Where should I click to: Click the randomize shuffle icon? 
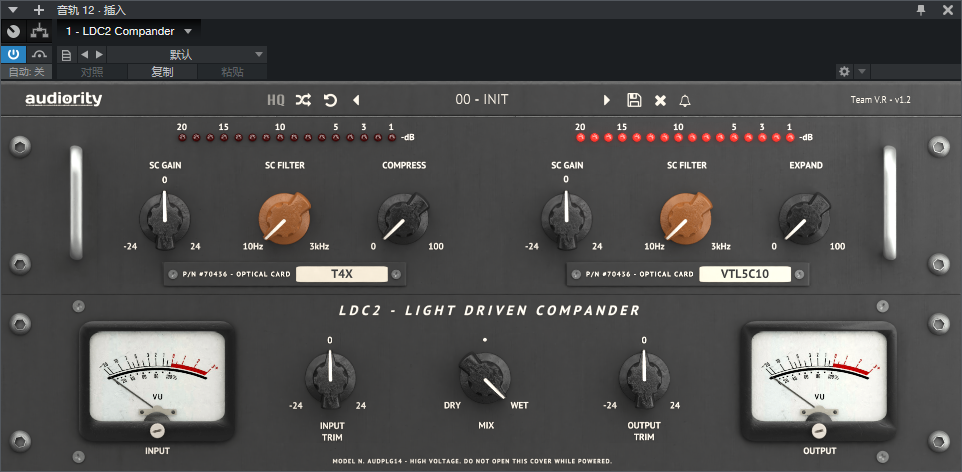[x=303, y=100]
